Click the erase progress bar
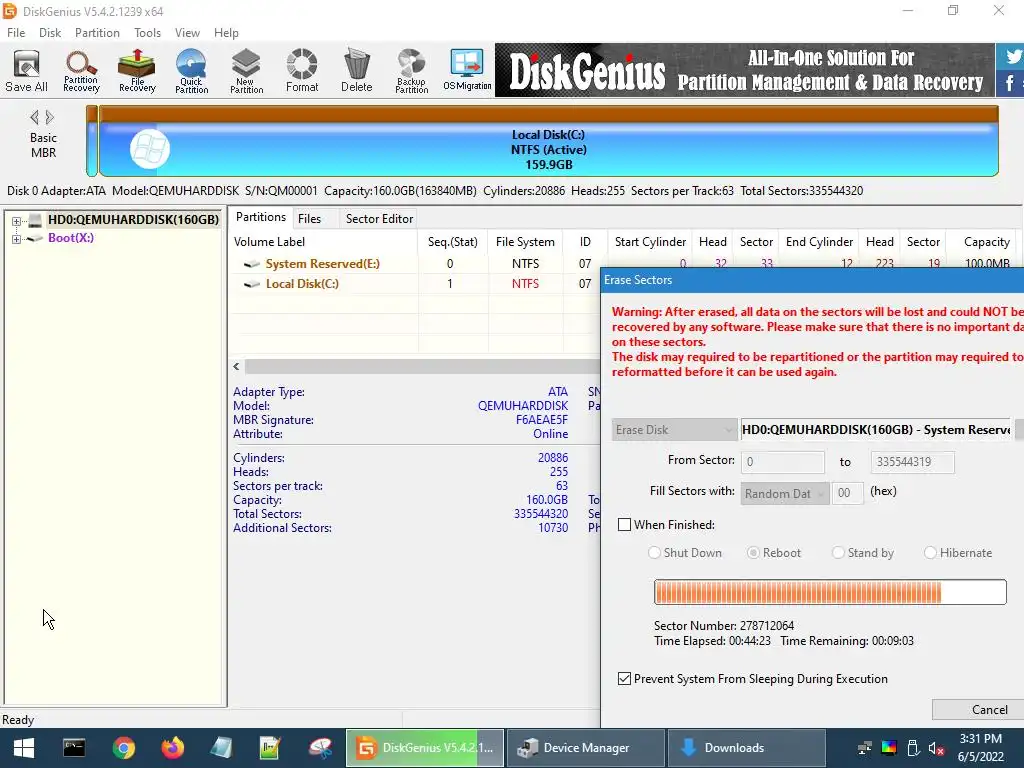The image size is (1024, 768). tap(830, 592)
